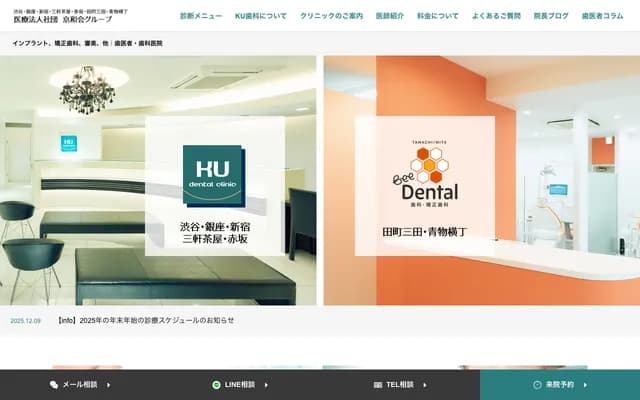Image resolution: width=640 pixels, height=400 pixels.
Task: Open the 2025年の年末年始の診療スケジュール news link
Action: [x=146, y=320]
